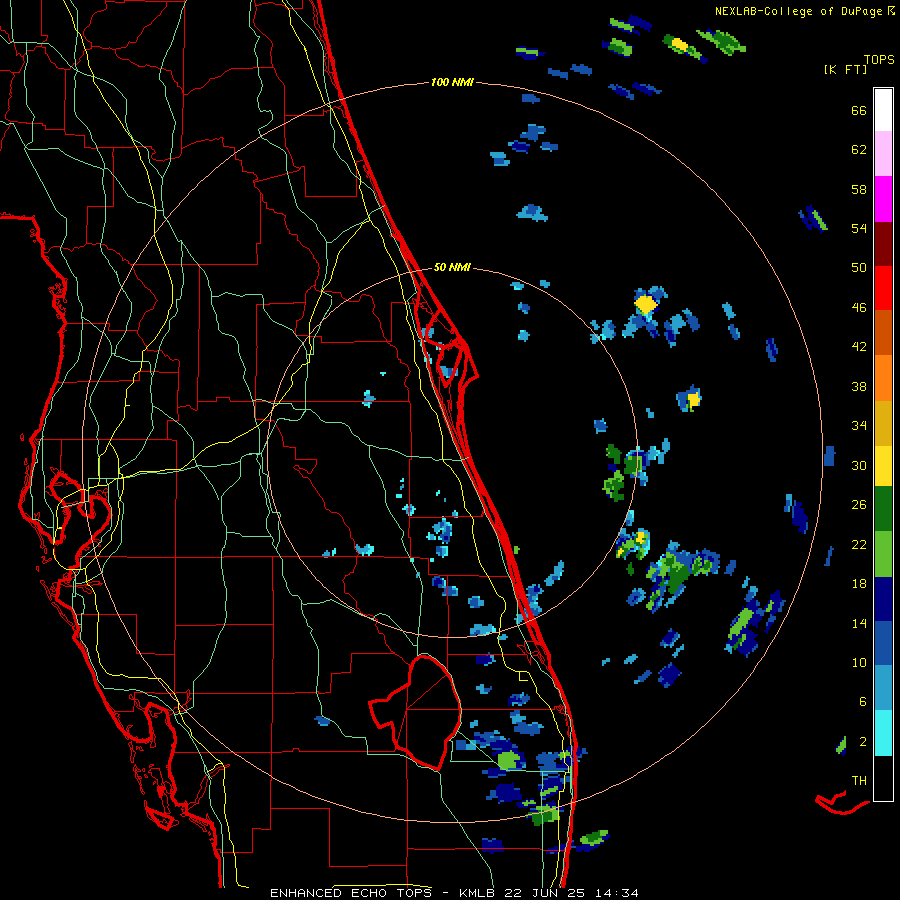Click the 18 value on the legend

tap(859, 584)
